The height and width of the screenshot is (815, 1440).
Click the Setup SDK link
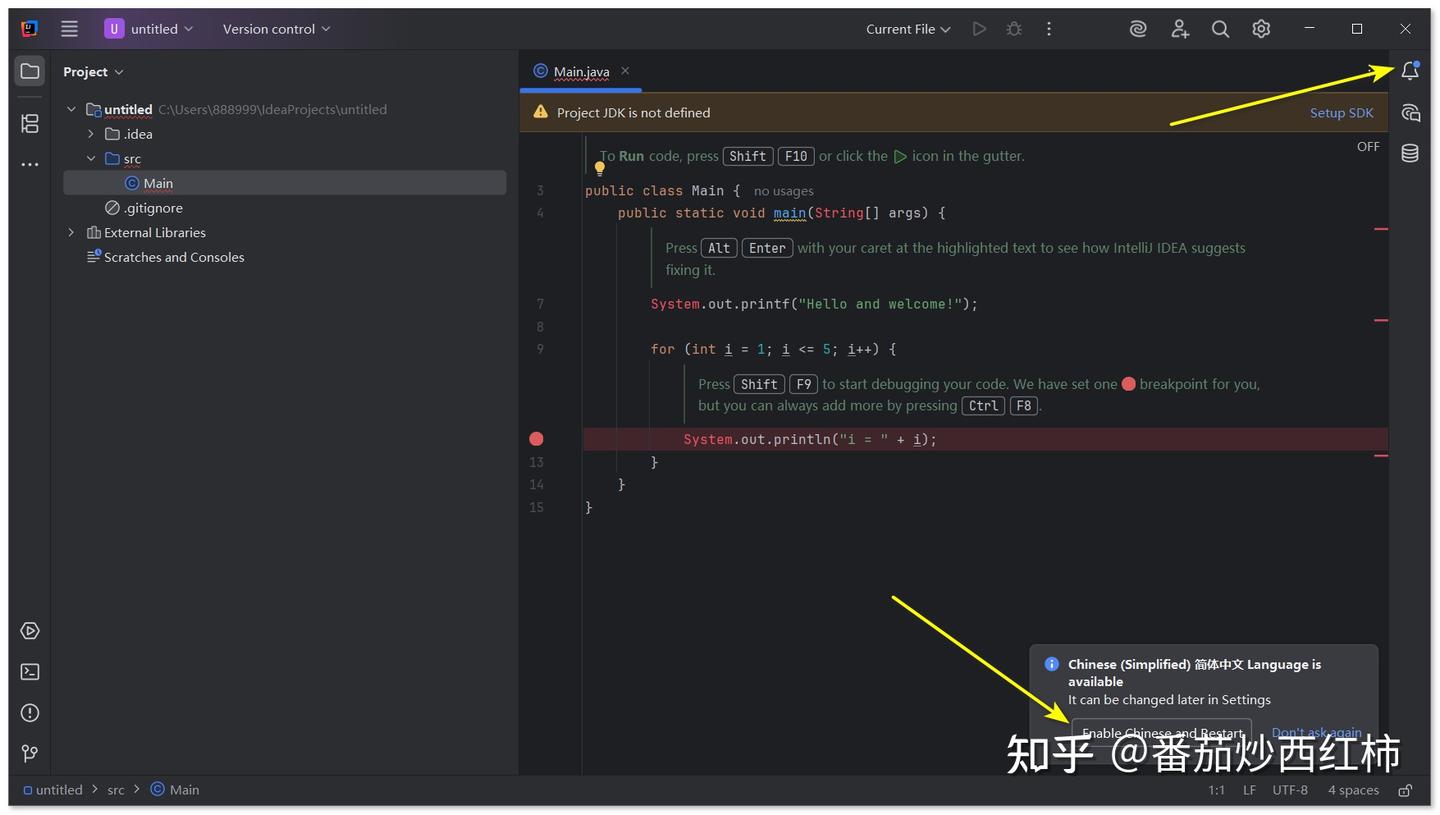pos(1341,113)
